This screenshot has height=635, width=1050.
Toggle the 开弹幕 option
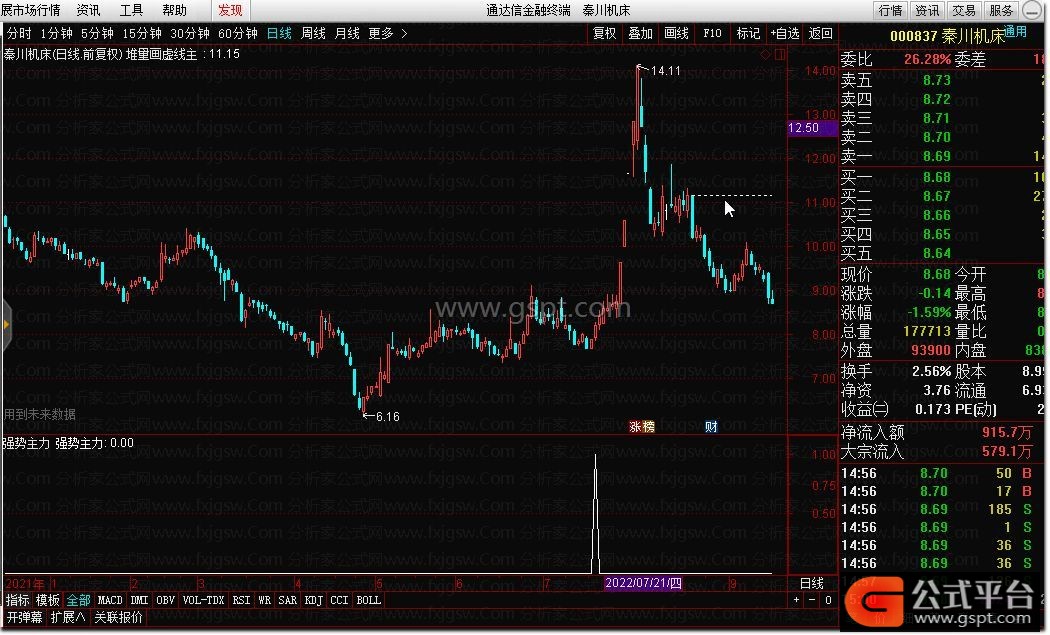pos(24,618)
